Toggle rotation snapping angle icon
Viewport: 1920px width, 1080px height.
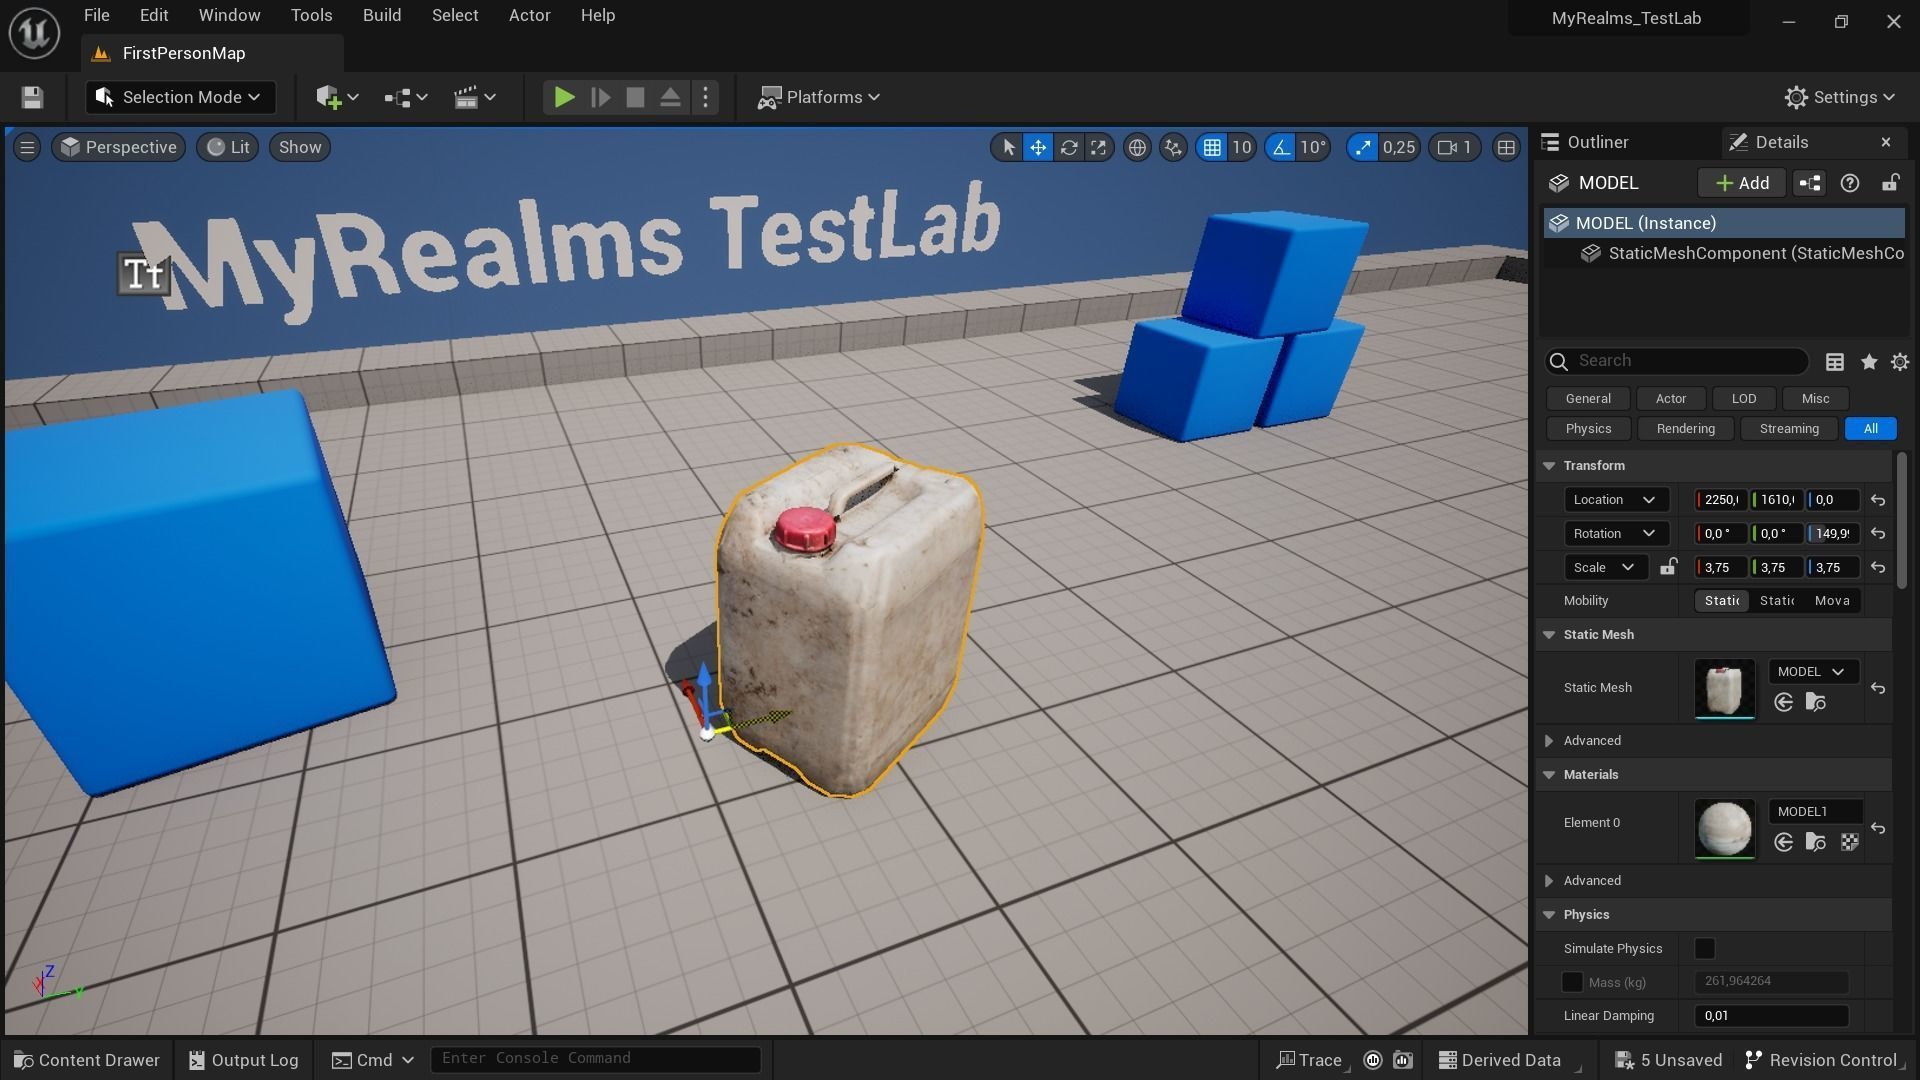1281,148
